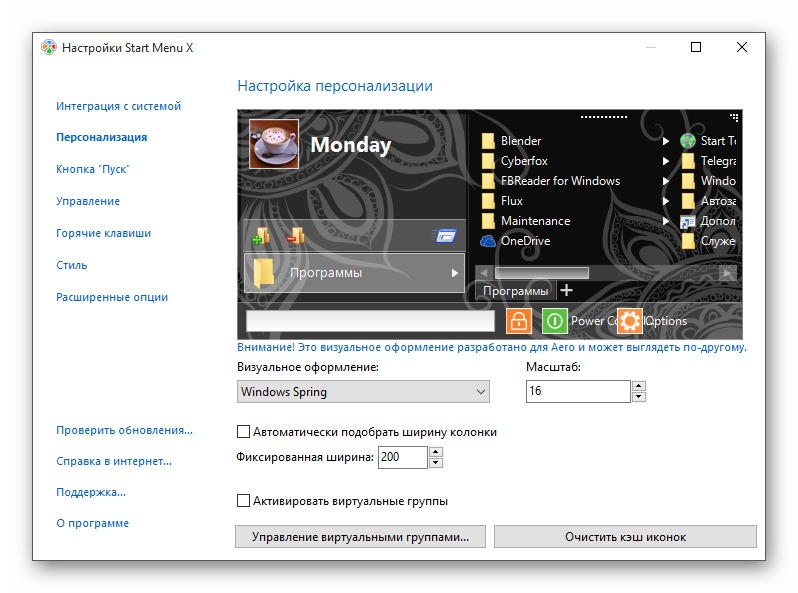Image resolution: width=798 pixels, height=593 pixels.
Task: Enable Активировать виртуальные группы checkbox
Action: (x=244, y=501)
